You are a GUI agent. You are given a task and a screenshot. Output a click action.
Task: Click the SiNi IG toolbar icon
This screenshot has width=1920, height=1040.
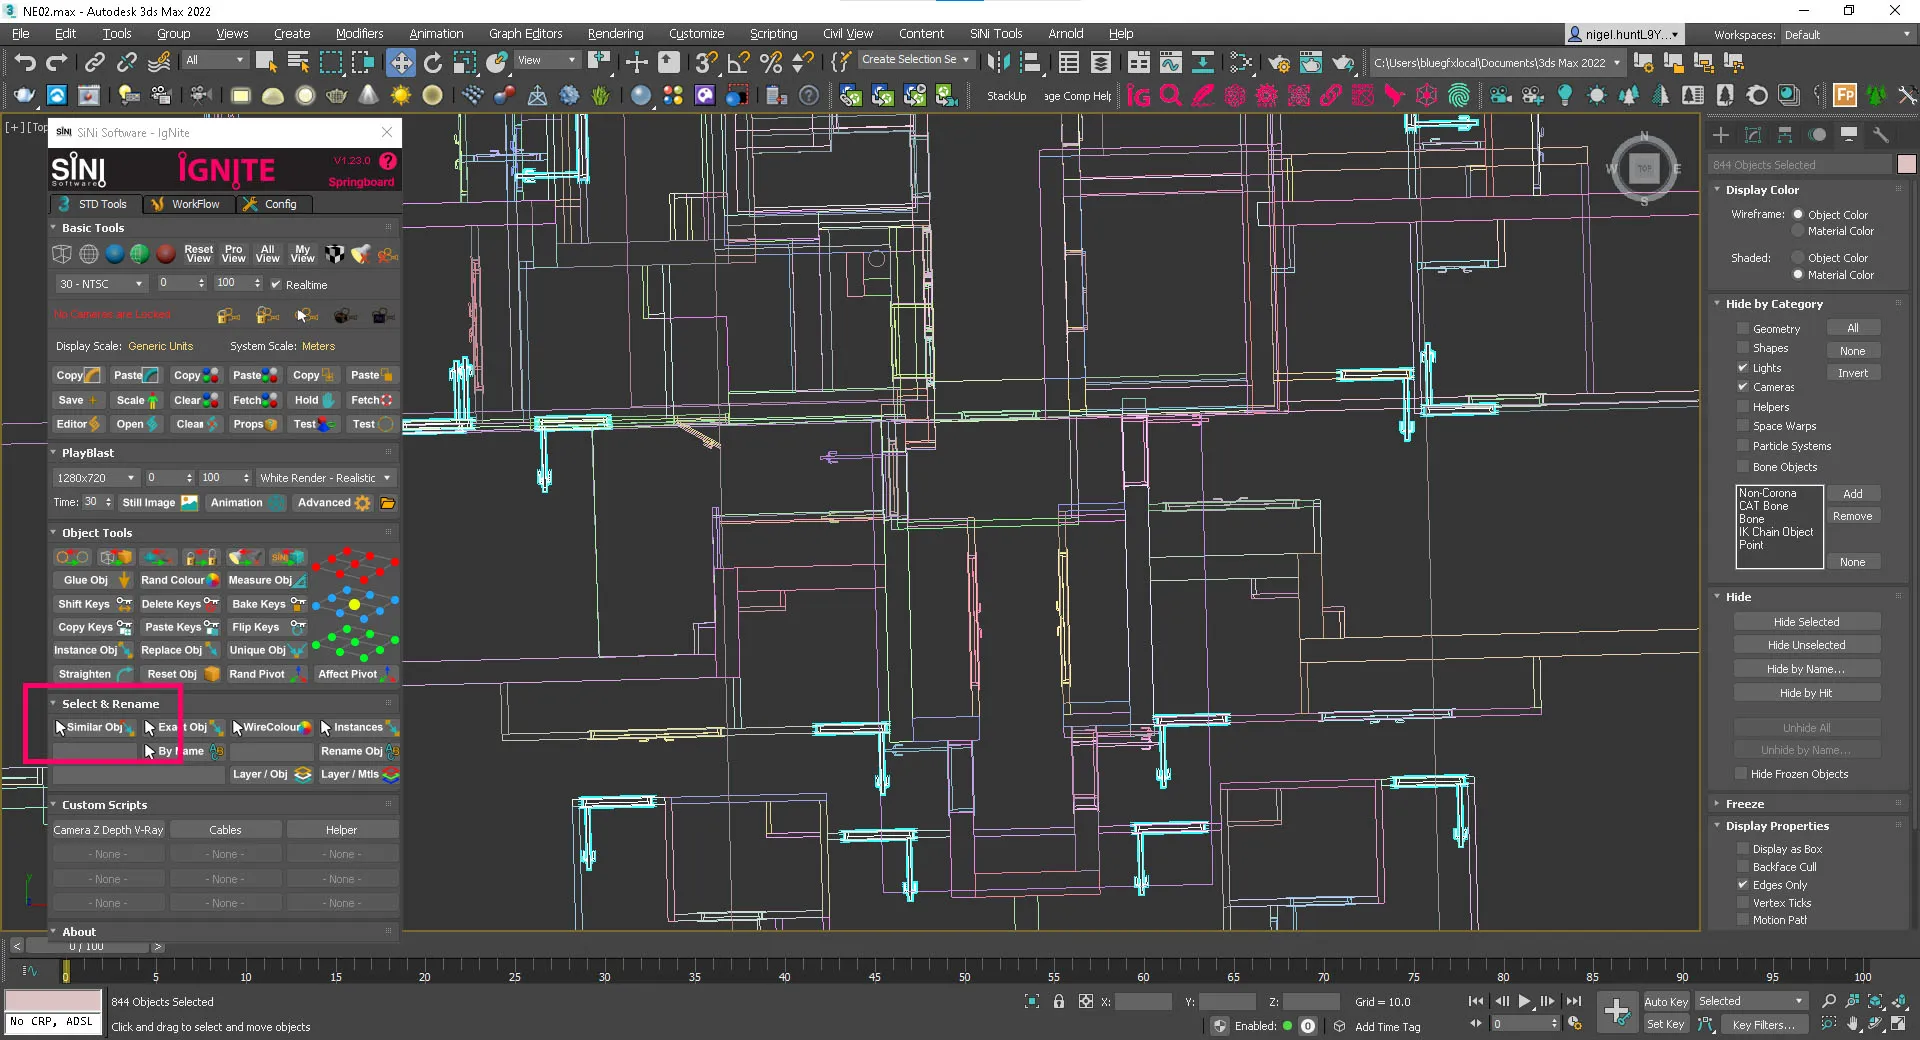click(x=1138, y=96)
